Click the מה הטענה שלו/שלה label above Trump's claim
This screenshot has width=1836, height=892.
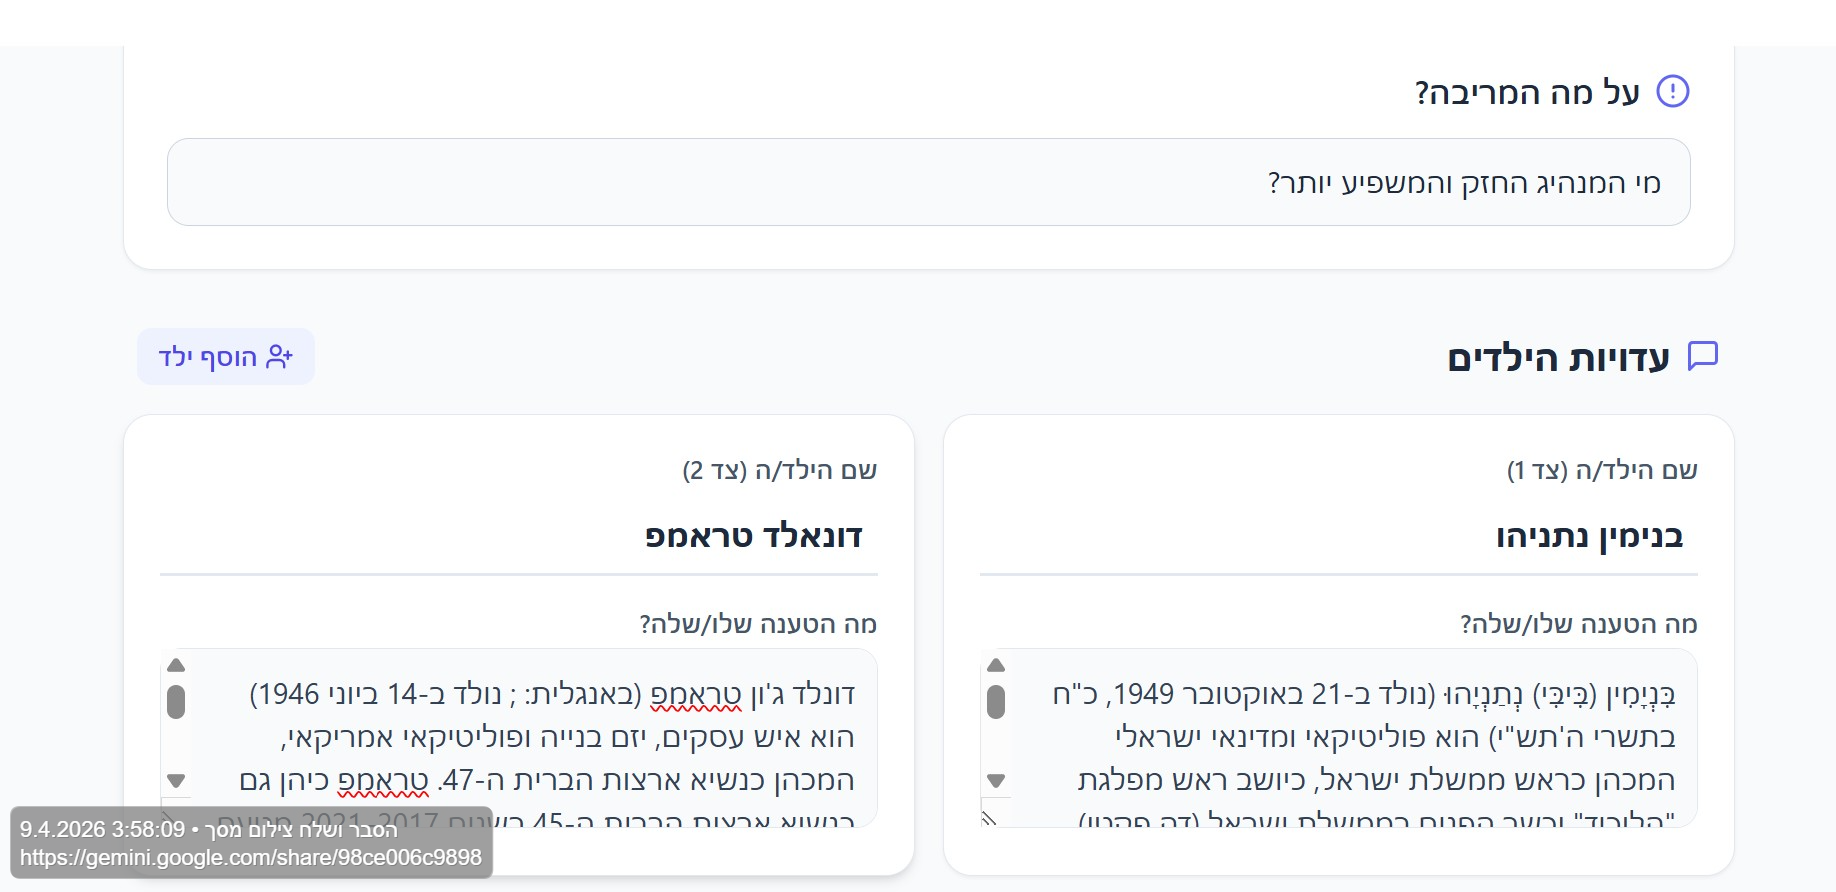pyautogui.click(x=758, y=624)
